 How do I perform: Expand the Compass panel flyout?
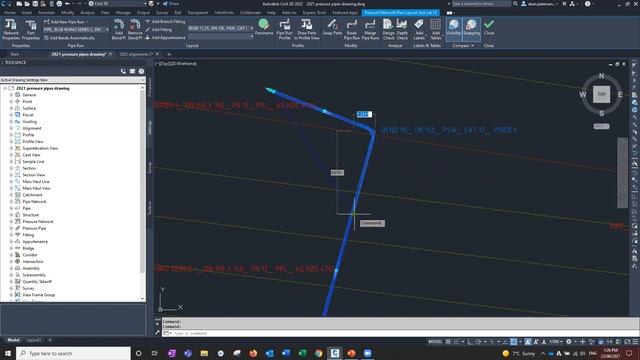click(x=463, y=46)
